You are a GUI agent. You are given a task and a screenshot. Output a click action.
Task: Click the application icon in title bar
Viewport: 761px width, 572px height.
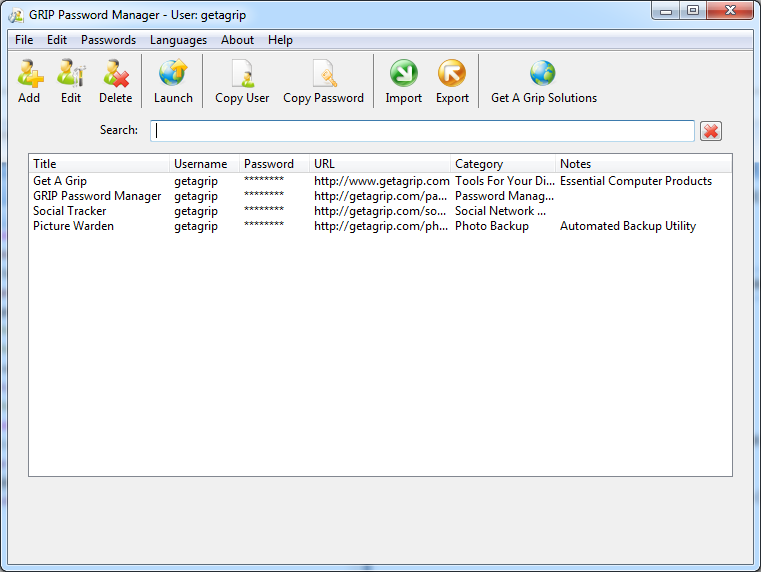(16, 16)
